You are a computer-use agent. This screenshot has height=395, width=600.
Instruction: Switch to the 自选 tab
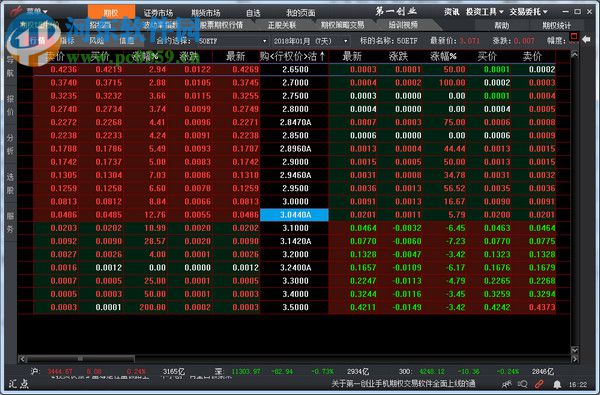tap(253, 13)
